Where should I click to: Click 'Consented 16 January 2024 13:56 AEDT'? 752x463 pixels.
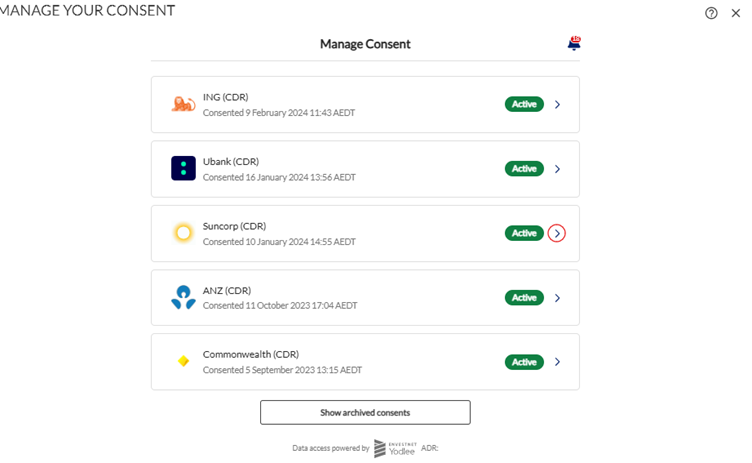coord(279,178)
